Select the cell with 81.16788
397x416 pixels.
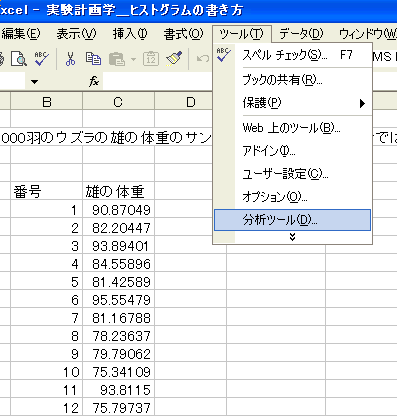coord(118,318)
